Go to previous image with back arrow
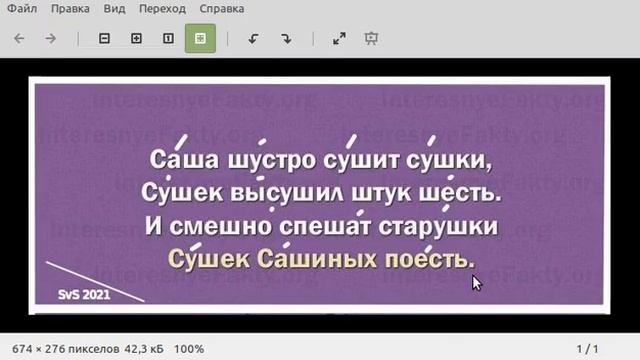Screen dimensions: 640x360 (x=19, y=39)
